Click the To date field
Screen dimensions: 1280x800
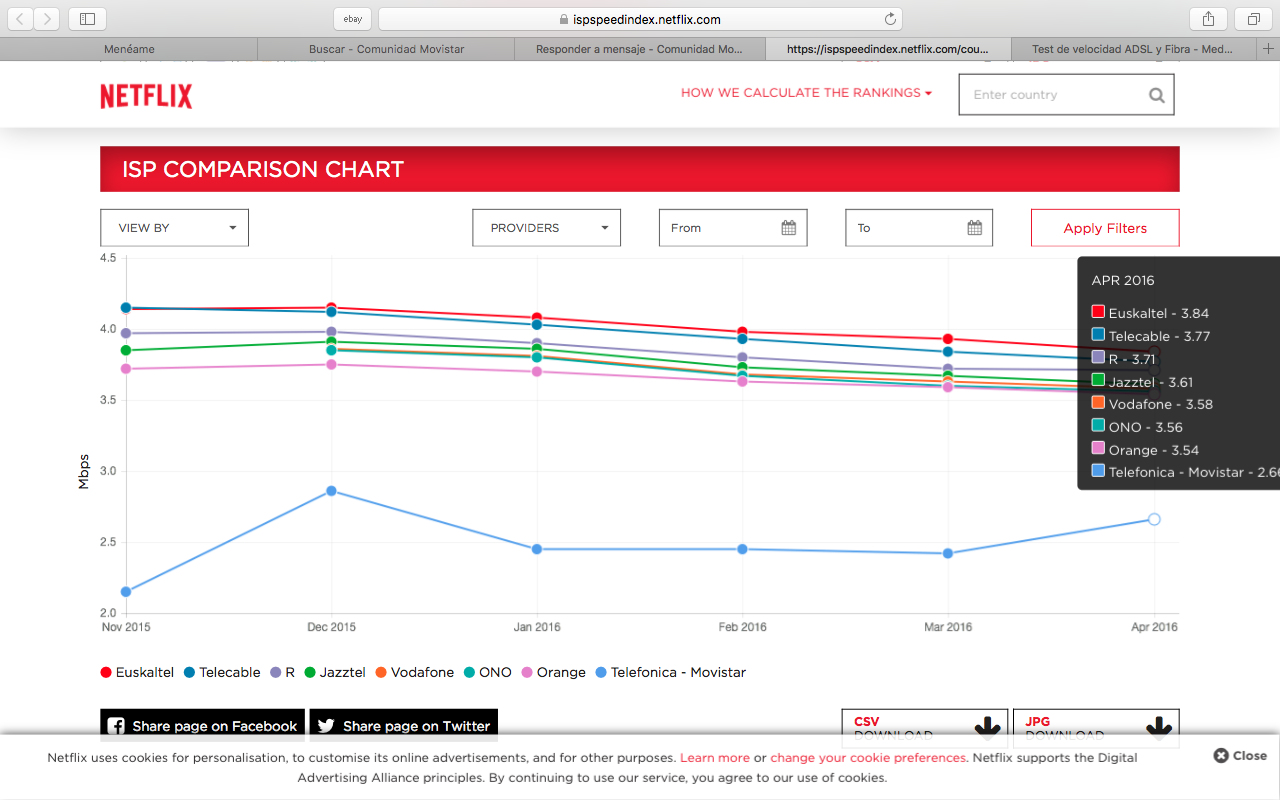(x=919, y=228)
